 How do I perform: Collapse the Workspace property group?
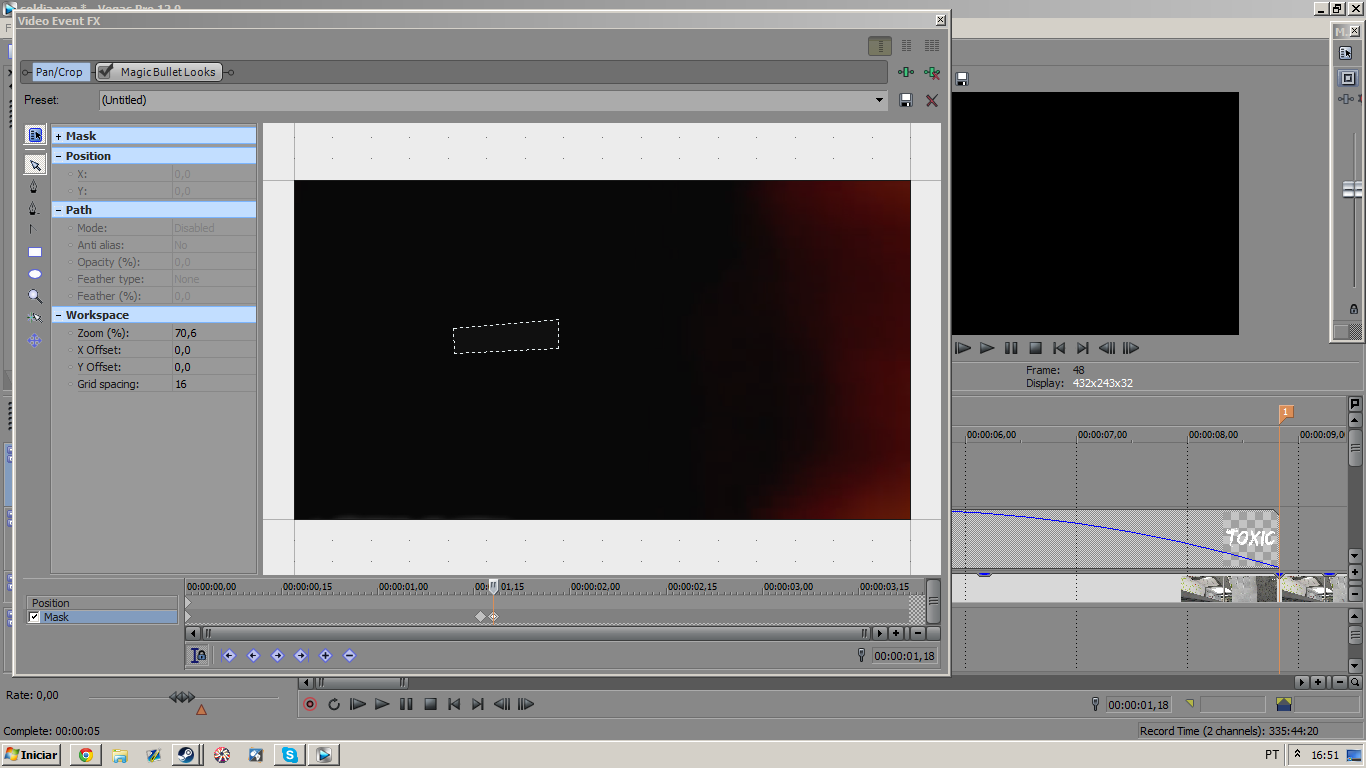(x=59, y=315)
